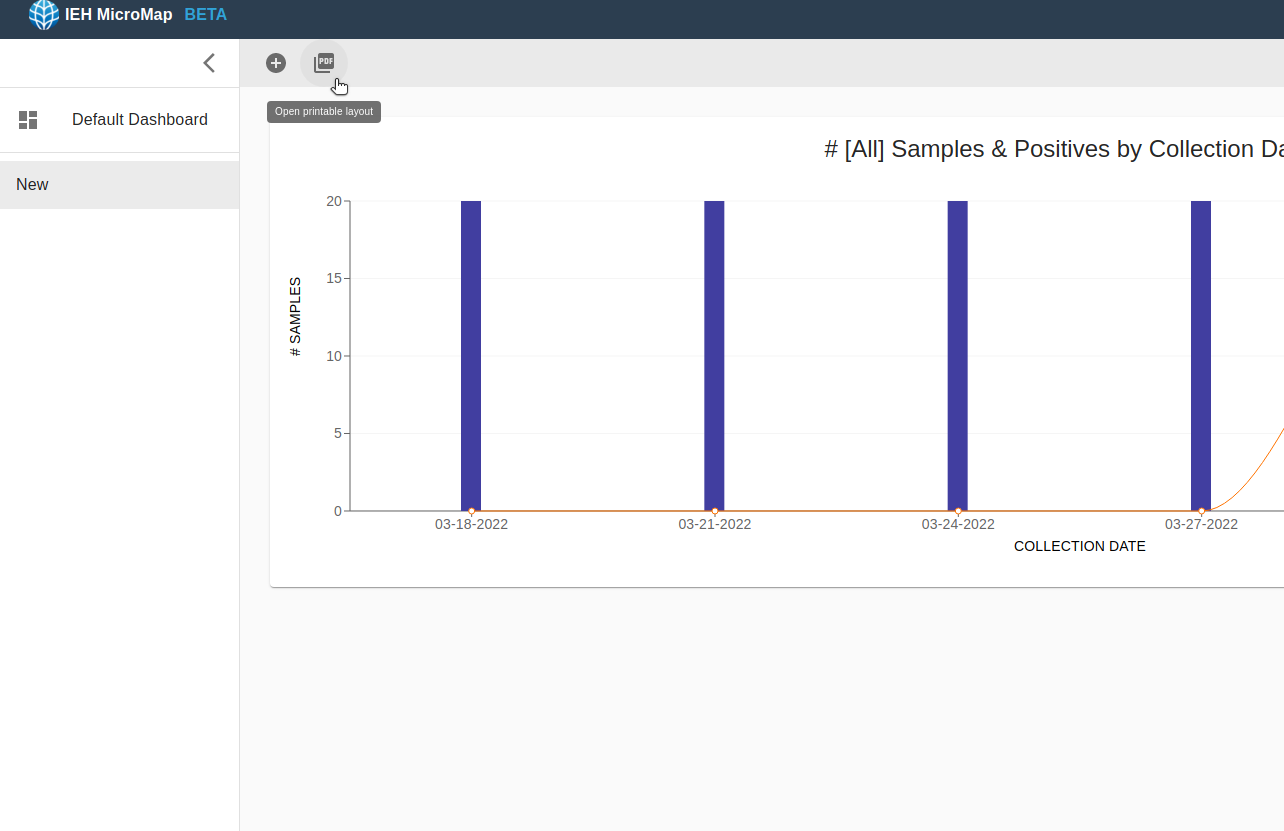Add a new widget with plus icon
This screenshot has width=1284, height=831.
(276, 63)
